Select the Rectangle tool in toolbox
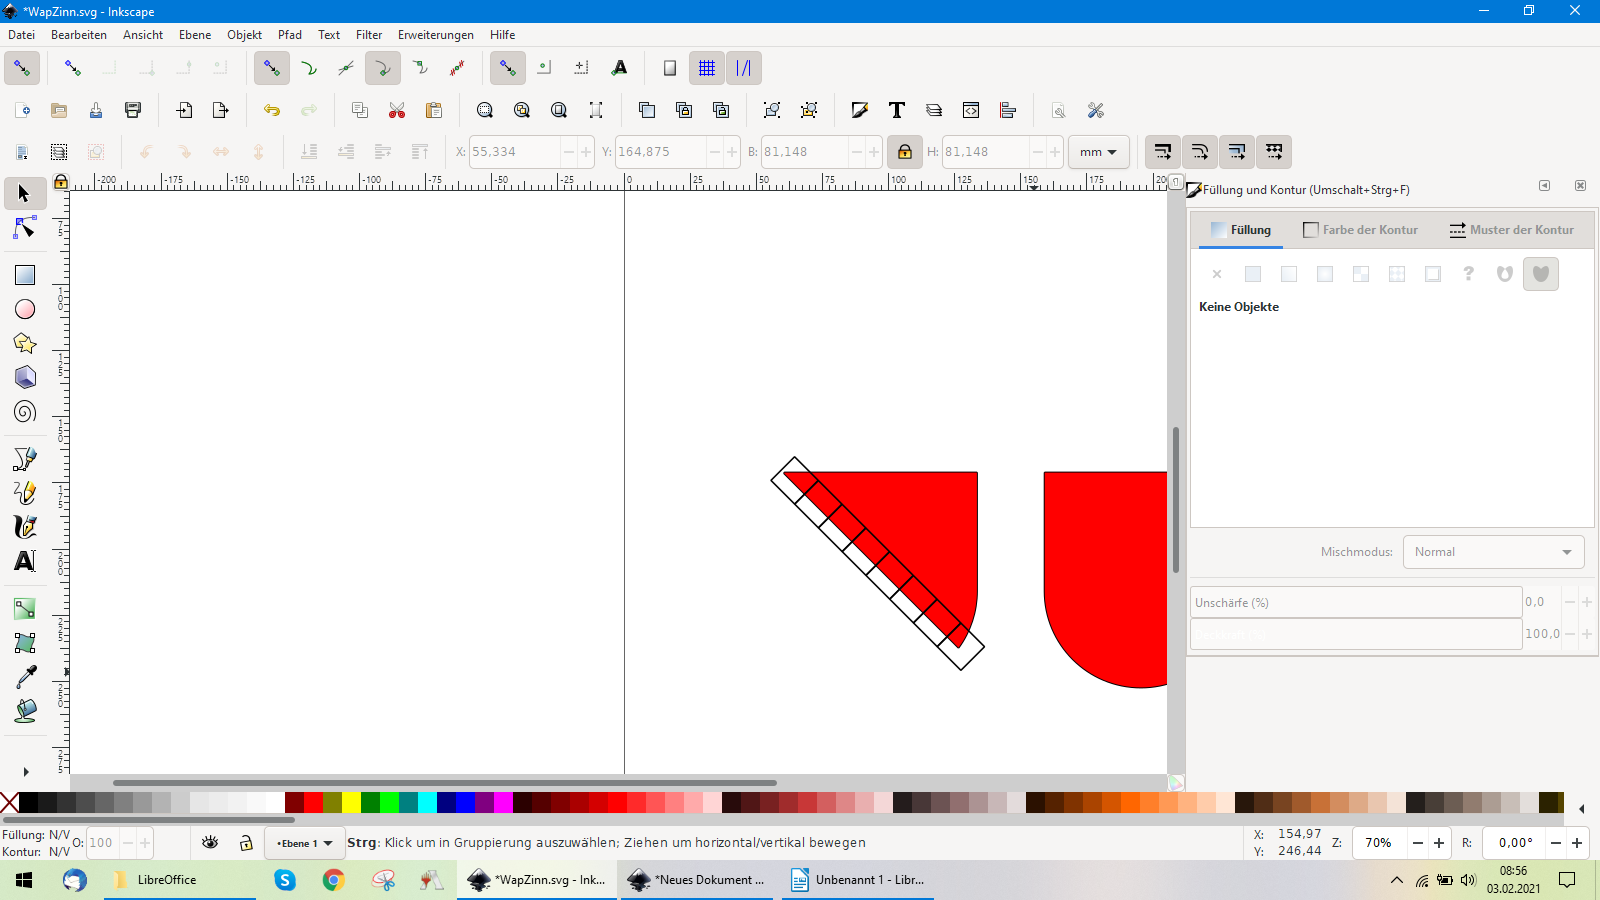The width and height of the screenshot is (1600, 900). (25, 275)
